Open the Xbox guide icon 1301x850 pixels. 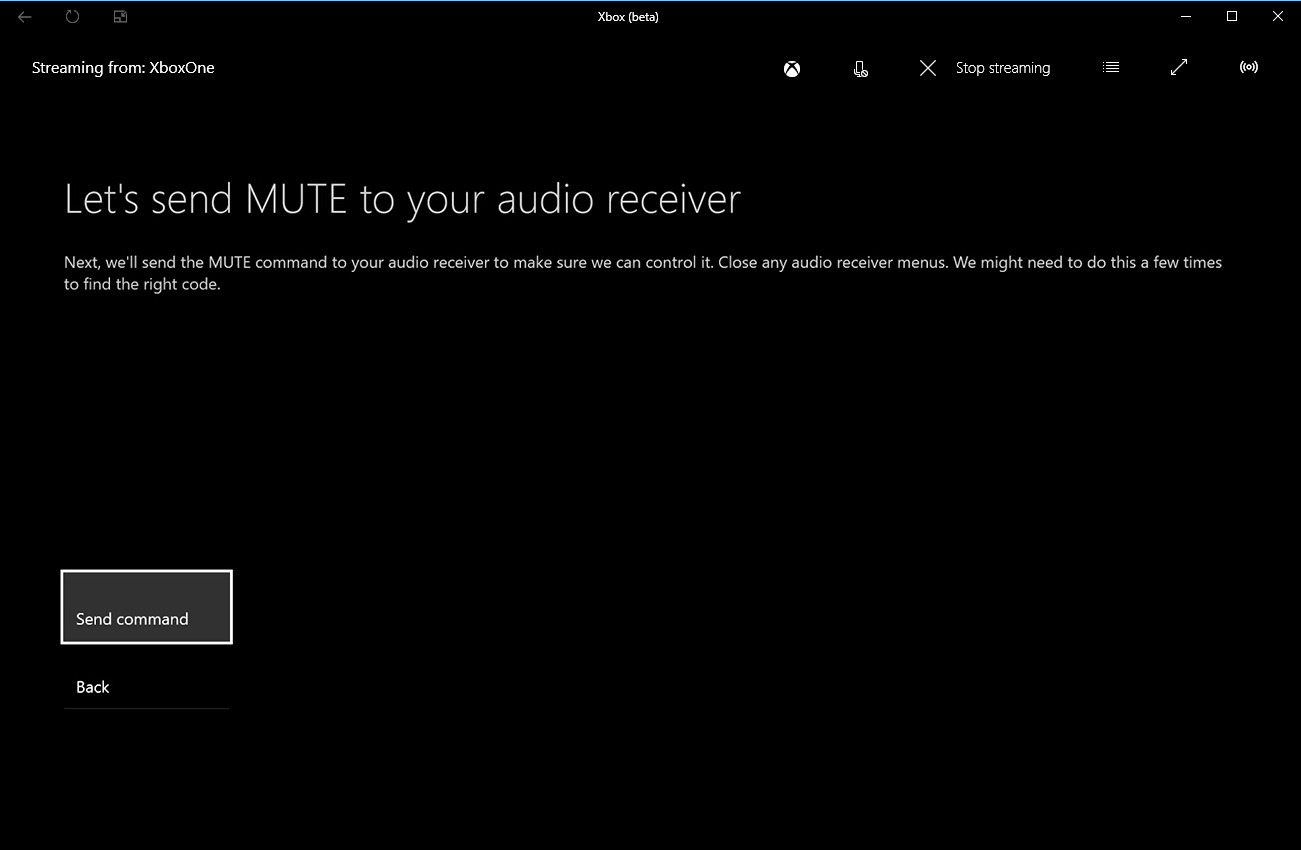pyautogui.click(x=791, y=68)
